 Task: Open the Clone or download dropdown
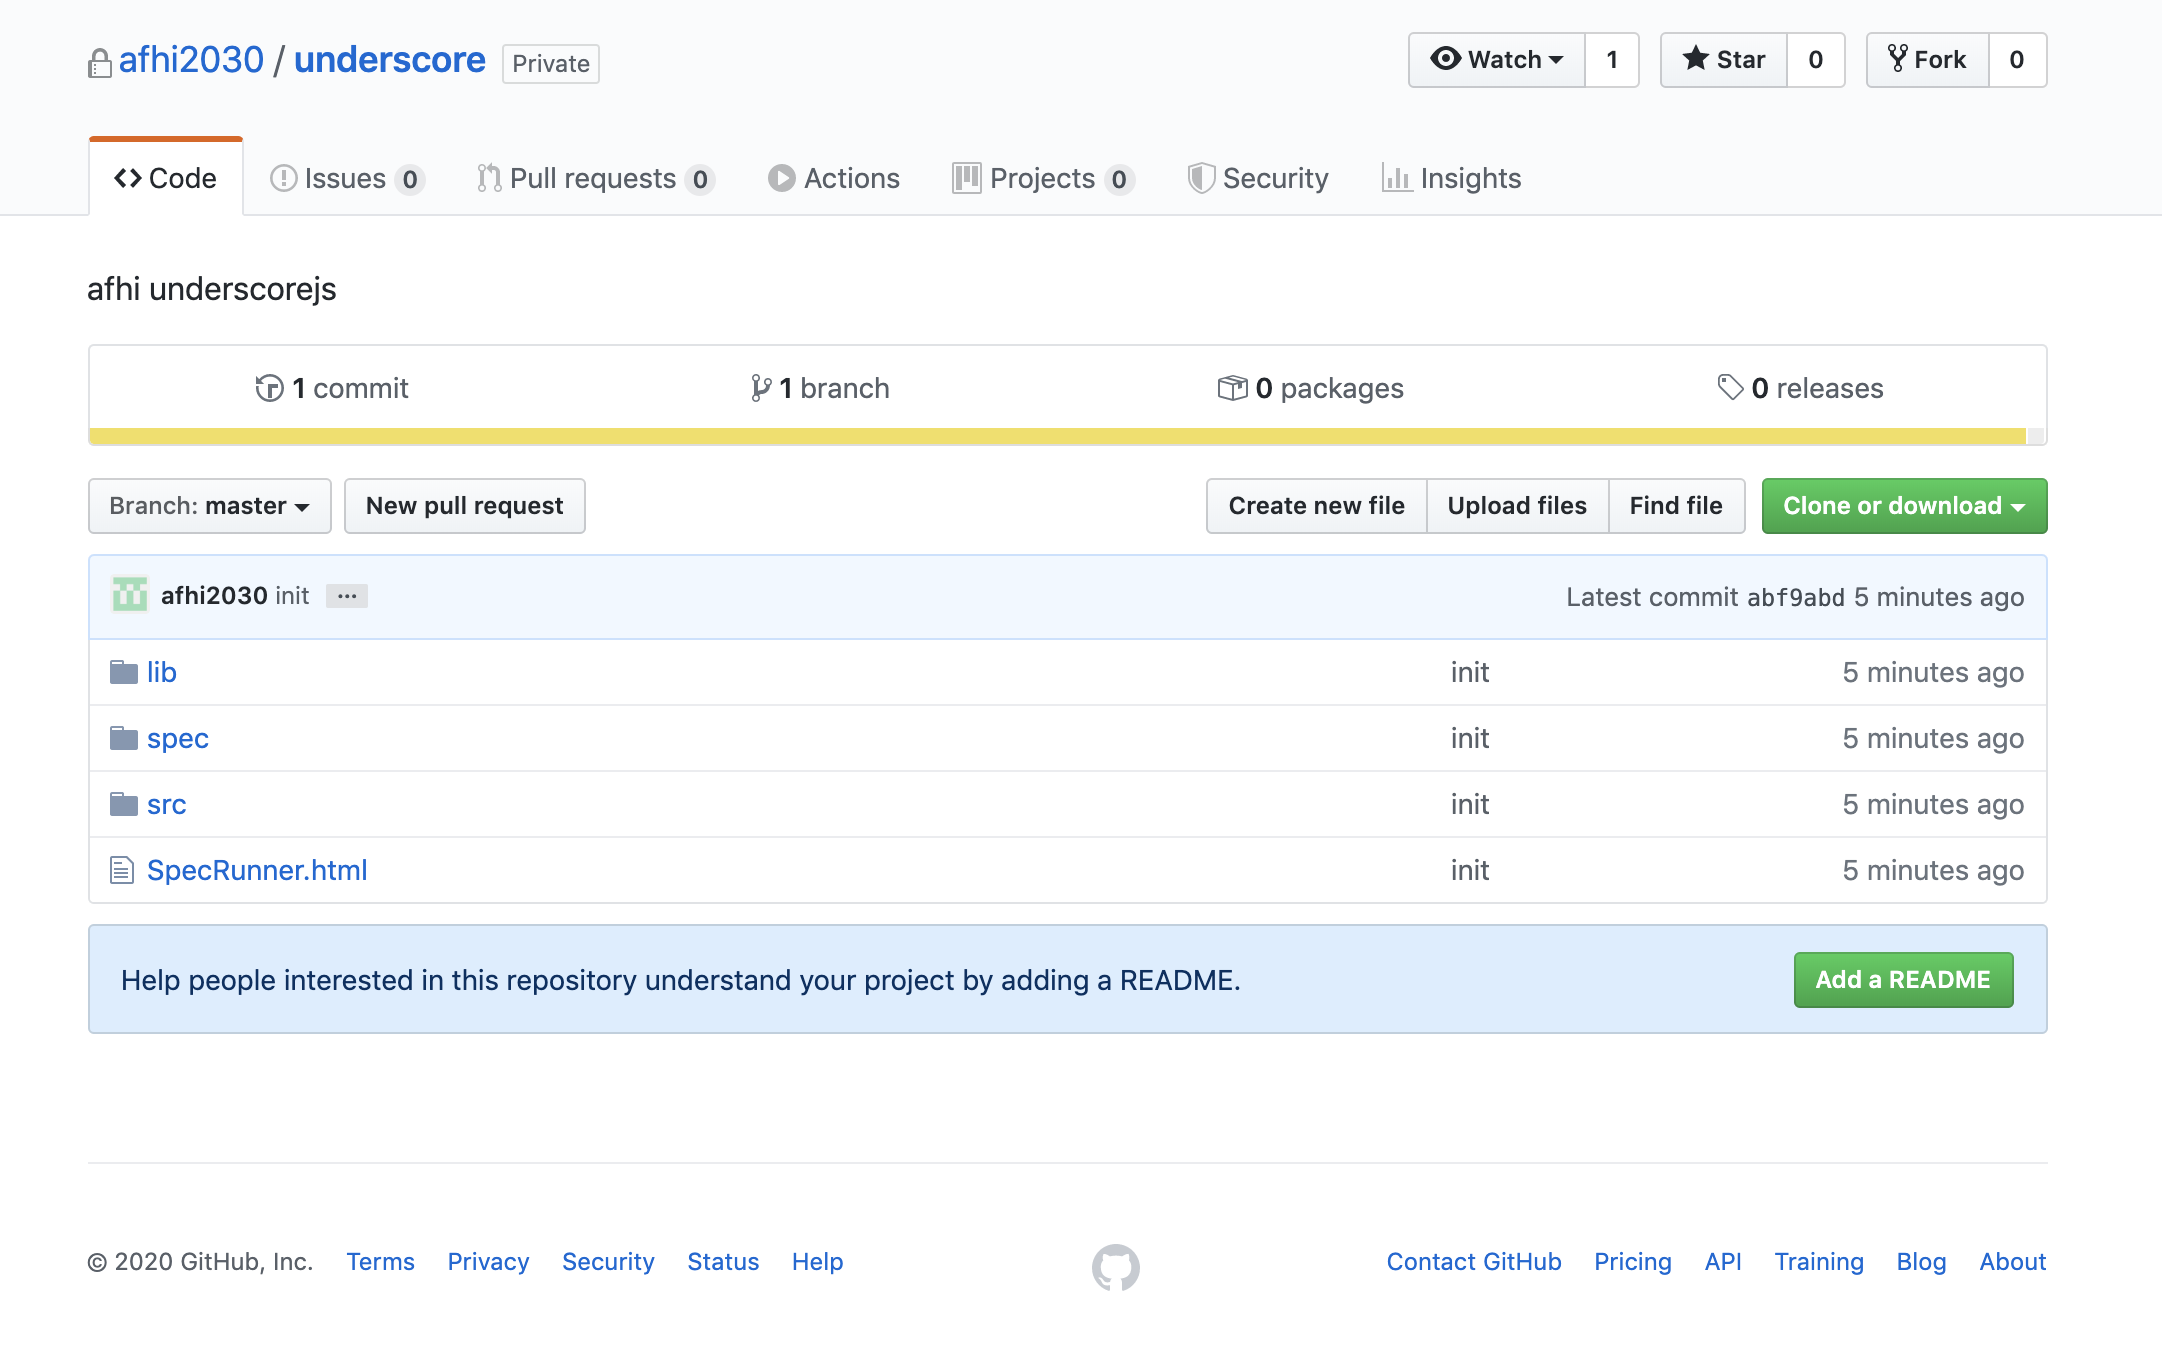click(x=1904, y=506)
